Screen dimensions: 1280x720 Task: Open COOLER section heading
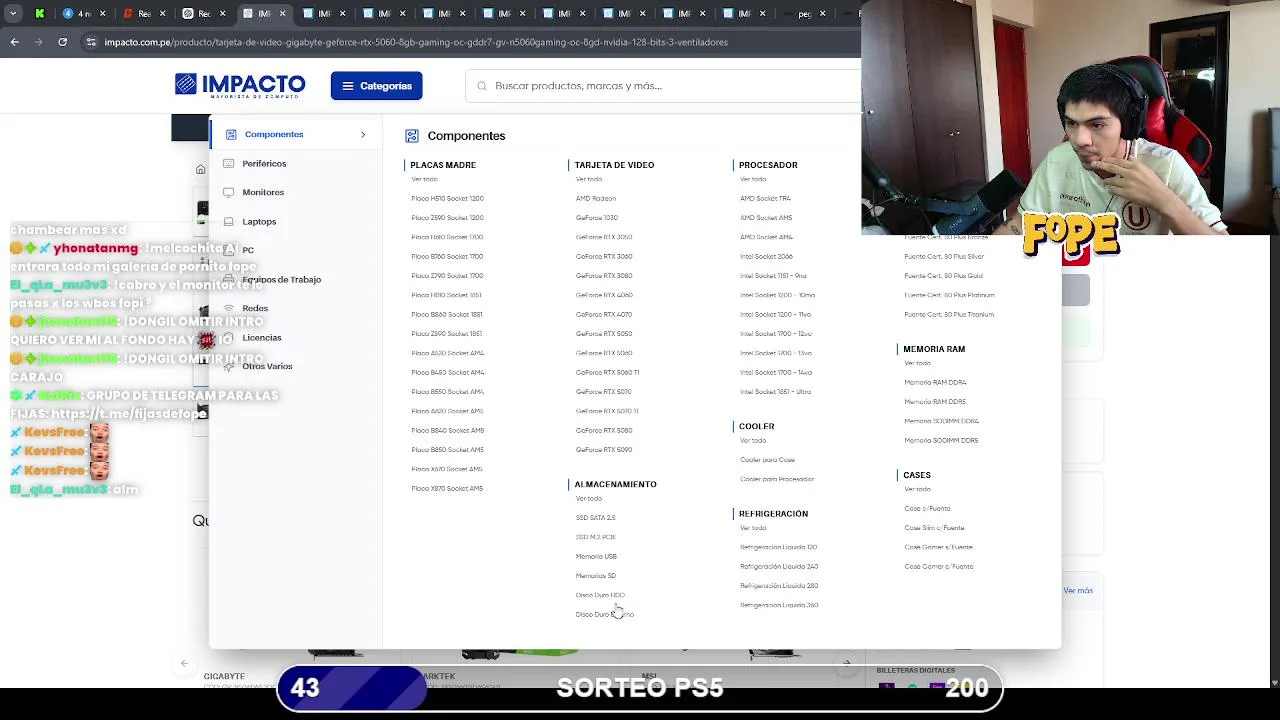[x=756, y=426]
